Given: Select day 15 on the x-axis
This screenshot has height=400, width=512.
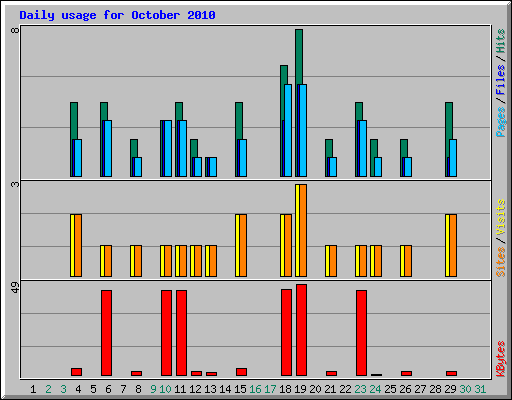Looking at the screenshot, I should (x=240, y=389).
